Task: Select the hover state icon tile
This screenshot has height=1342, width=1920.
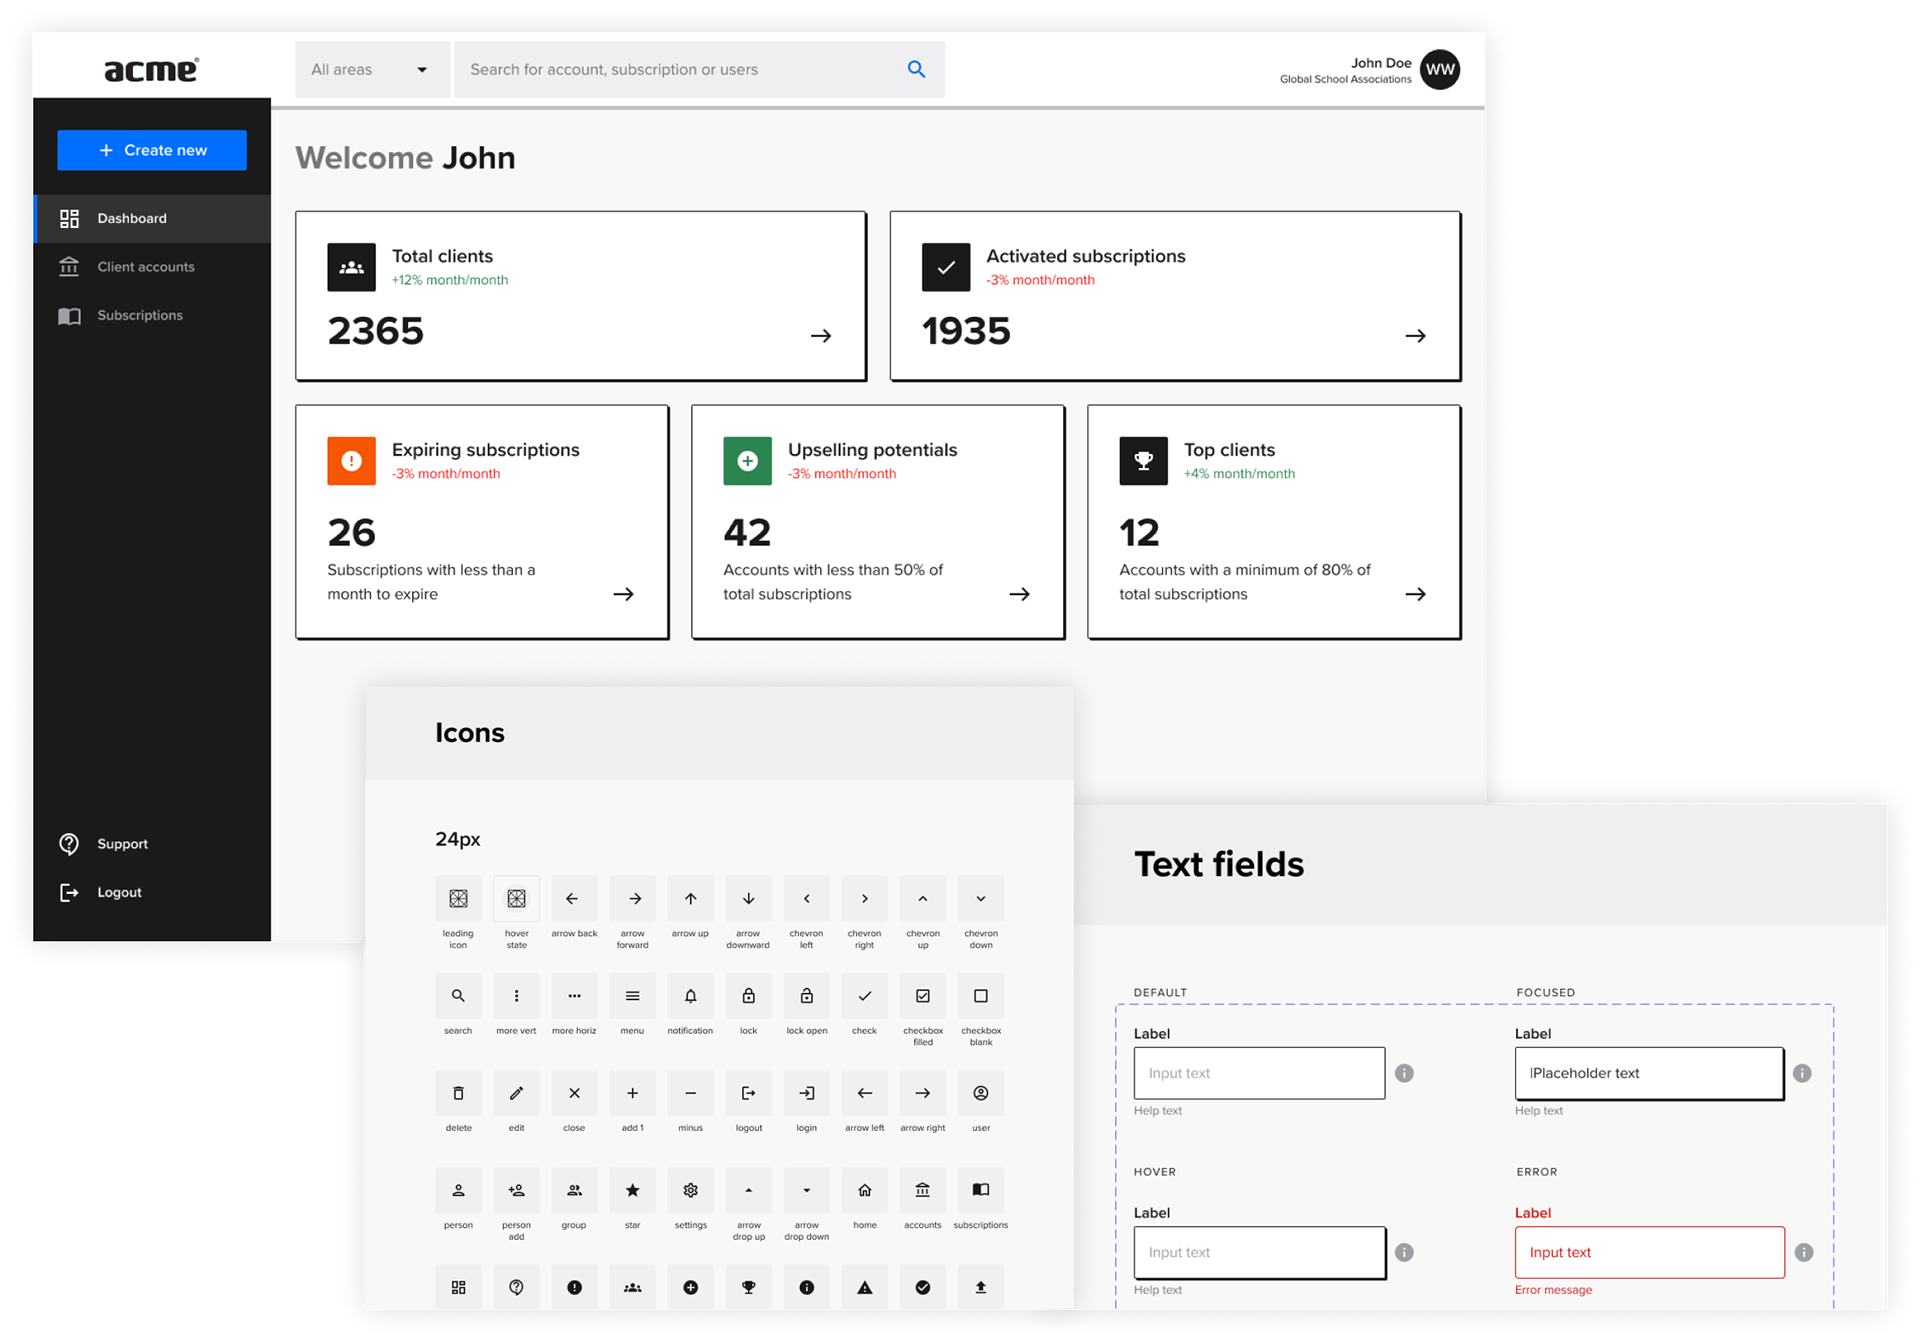Action: pyautogui.click(x=516, y=899)
